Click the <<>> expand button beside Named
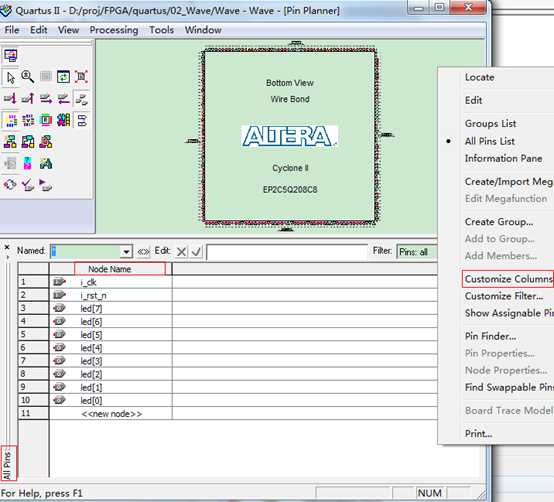The height and width of the screenshot is (502, 554). [x=143, y=252]
